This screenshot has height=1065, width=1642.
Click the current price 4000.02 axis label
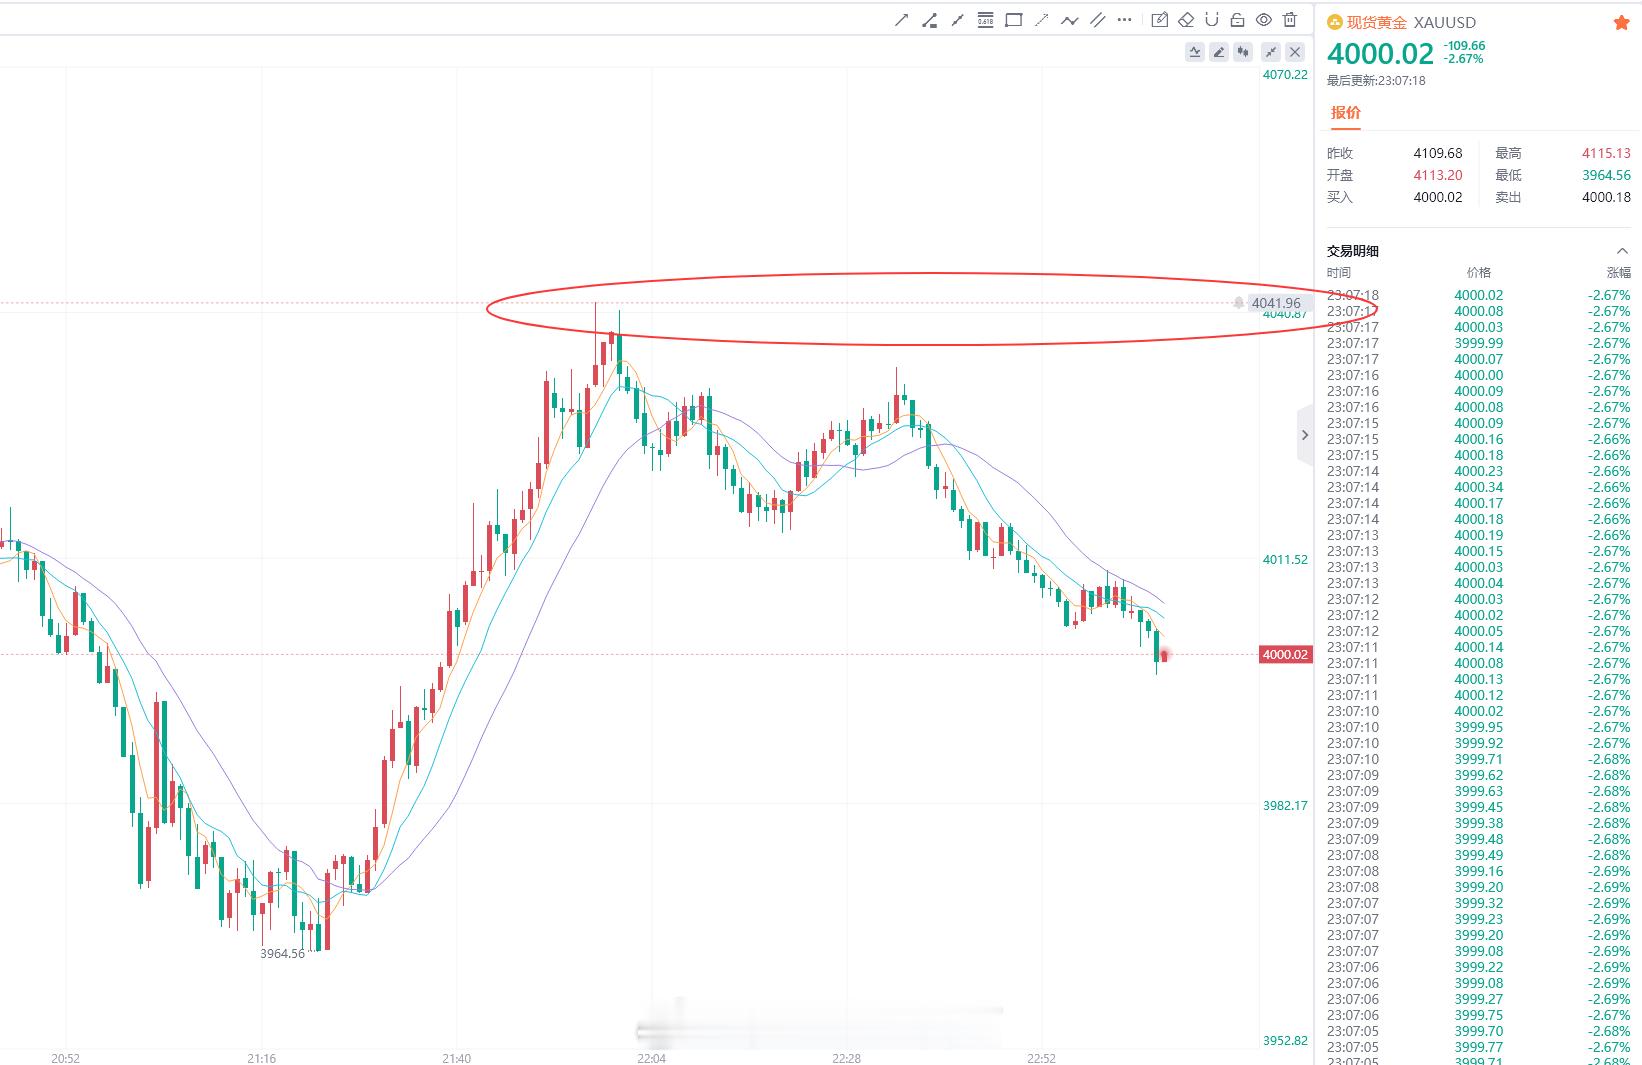[x=1285, y=655]
